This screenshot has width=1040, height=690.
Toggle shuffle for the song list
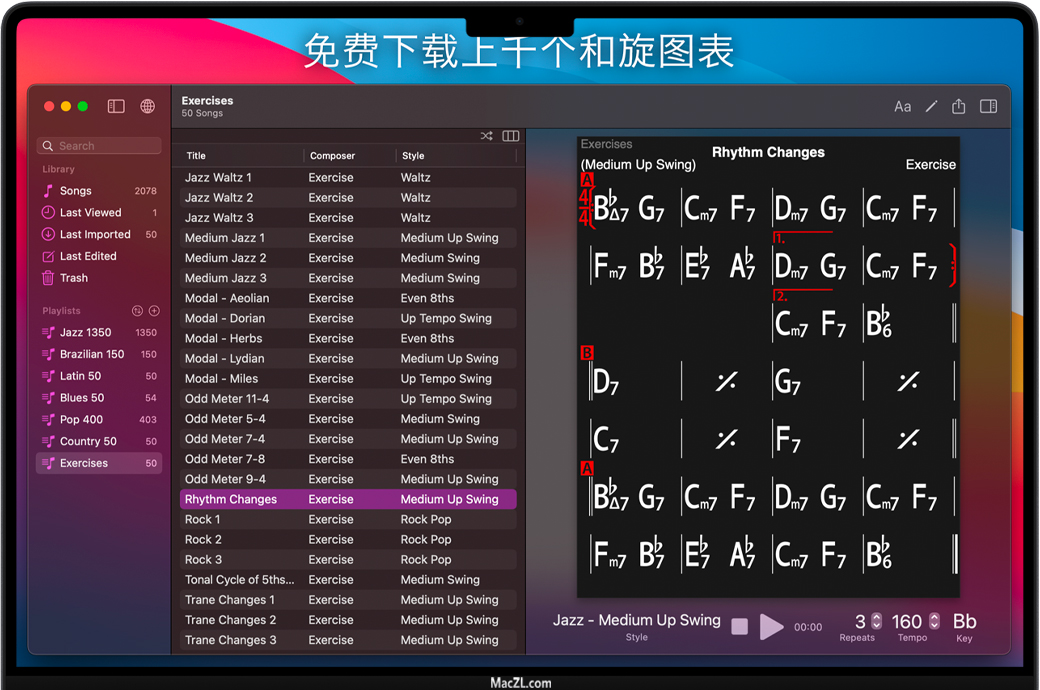[x=486, y=136]
